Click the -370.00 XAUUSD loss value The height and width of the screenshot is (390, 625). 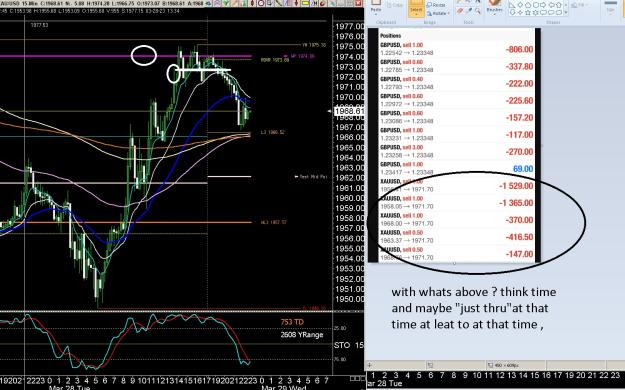click(519, 220)
